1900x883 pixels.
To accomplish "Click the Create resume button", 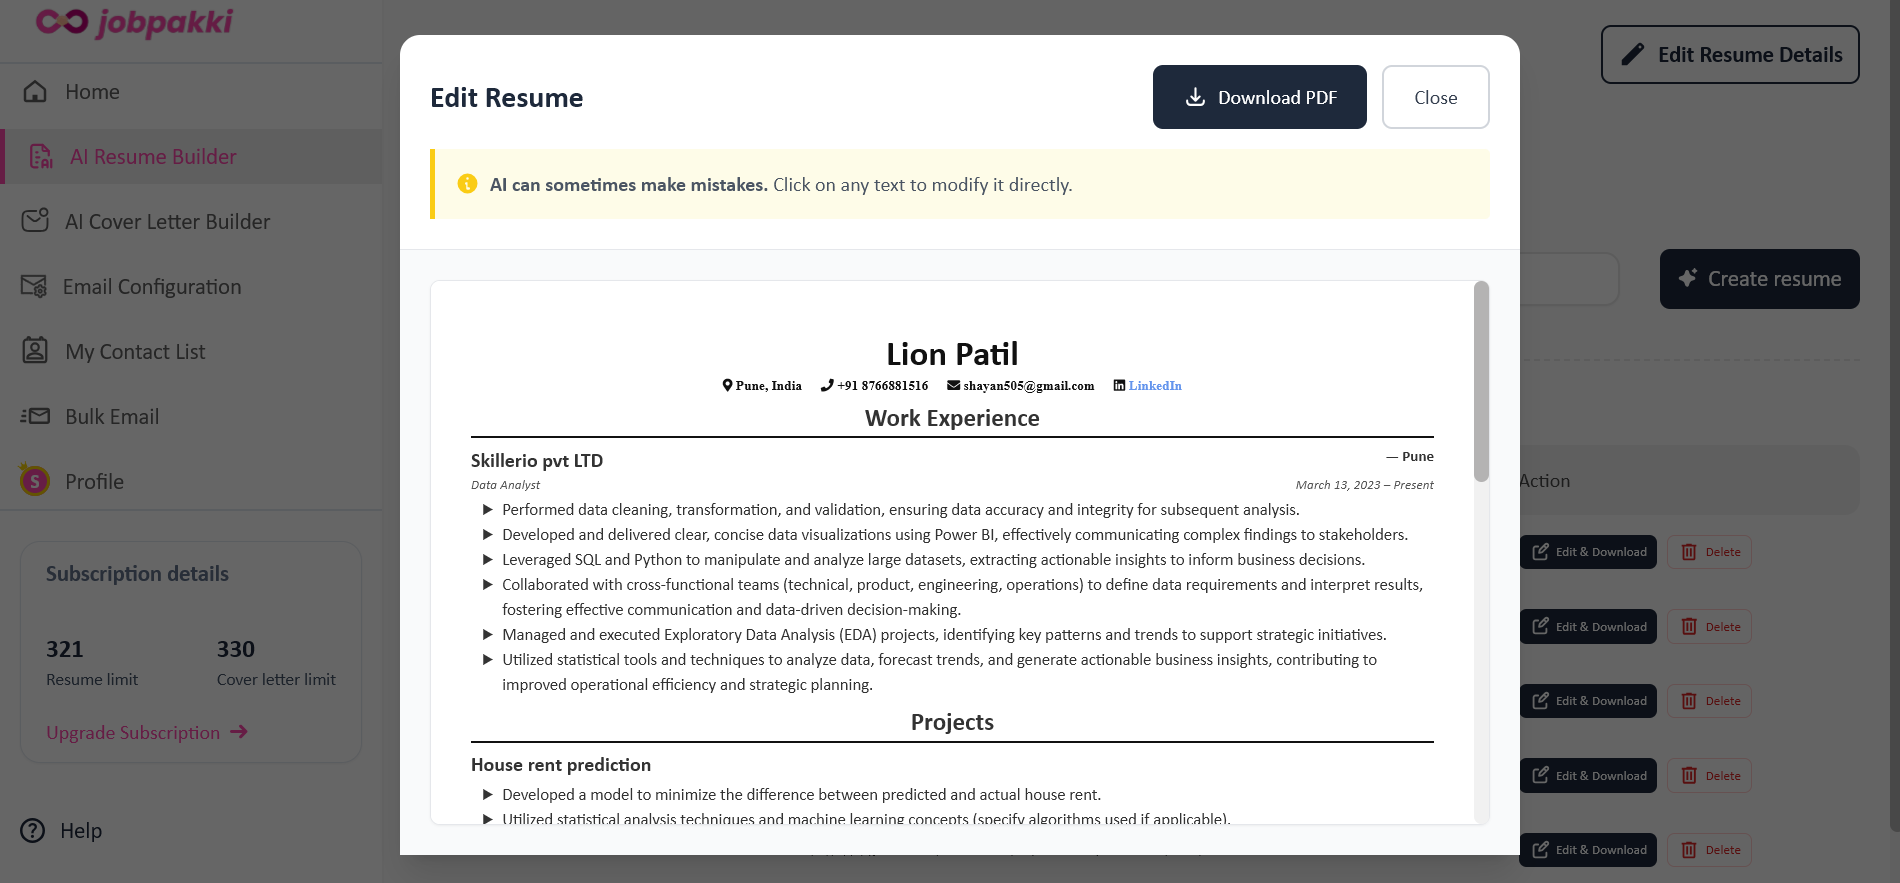I will pyautogui.click(x=1759, y=279).
